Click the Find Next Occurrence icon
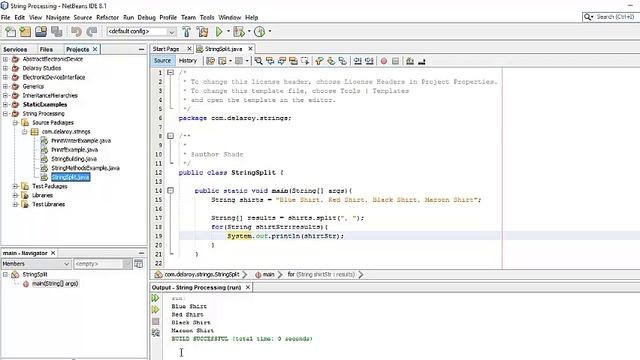Screen dimensions: 640x360 pyautogui.click(x=282, y=61)
